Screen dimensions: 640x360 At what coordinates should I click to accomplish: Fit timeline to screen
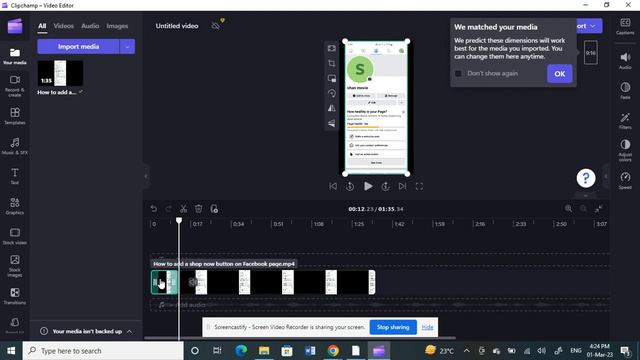pos(598,209)
